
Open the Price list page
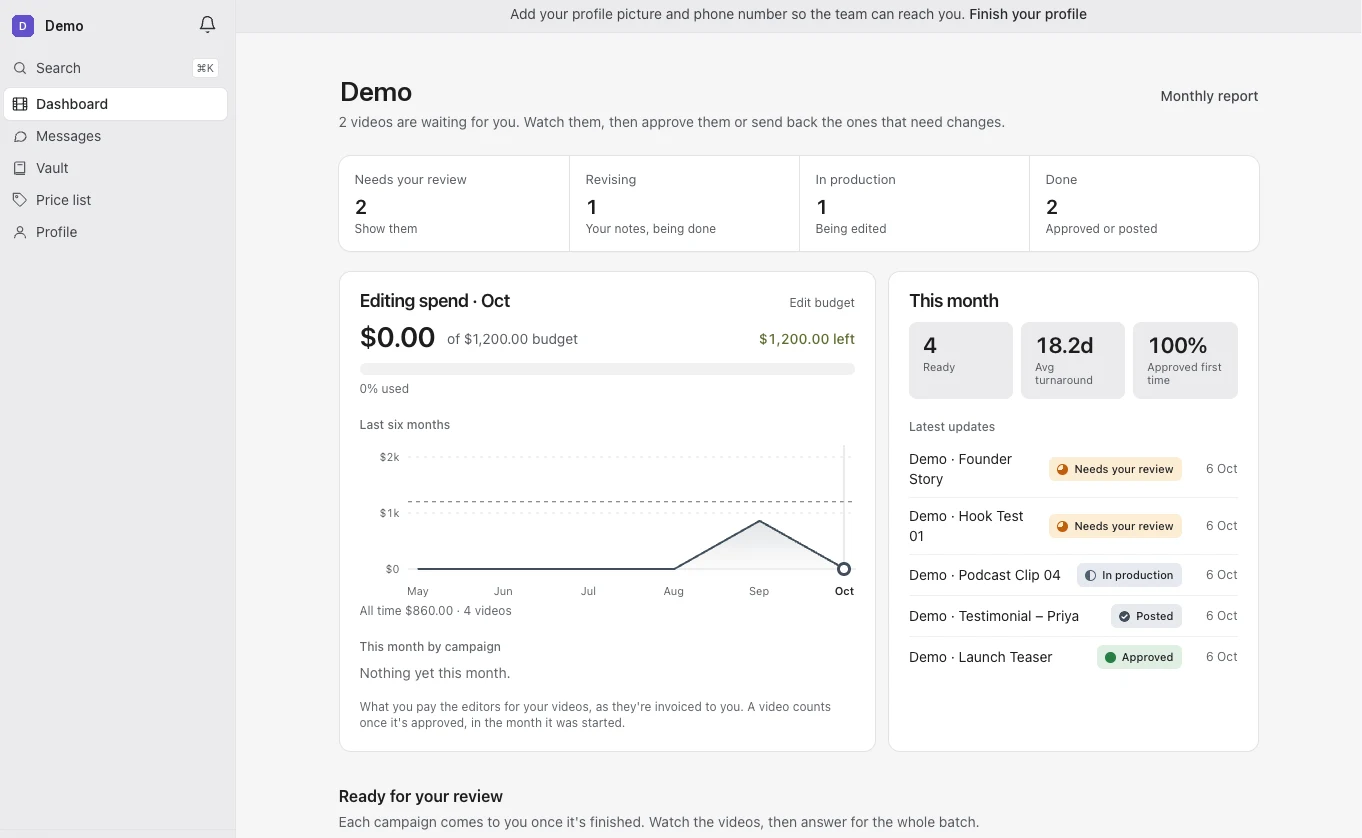(x=116, y=200)
